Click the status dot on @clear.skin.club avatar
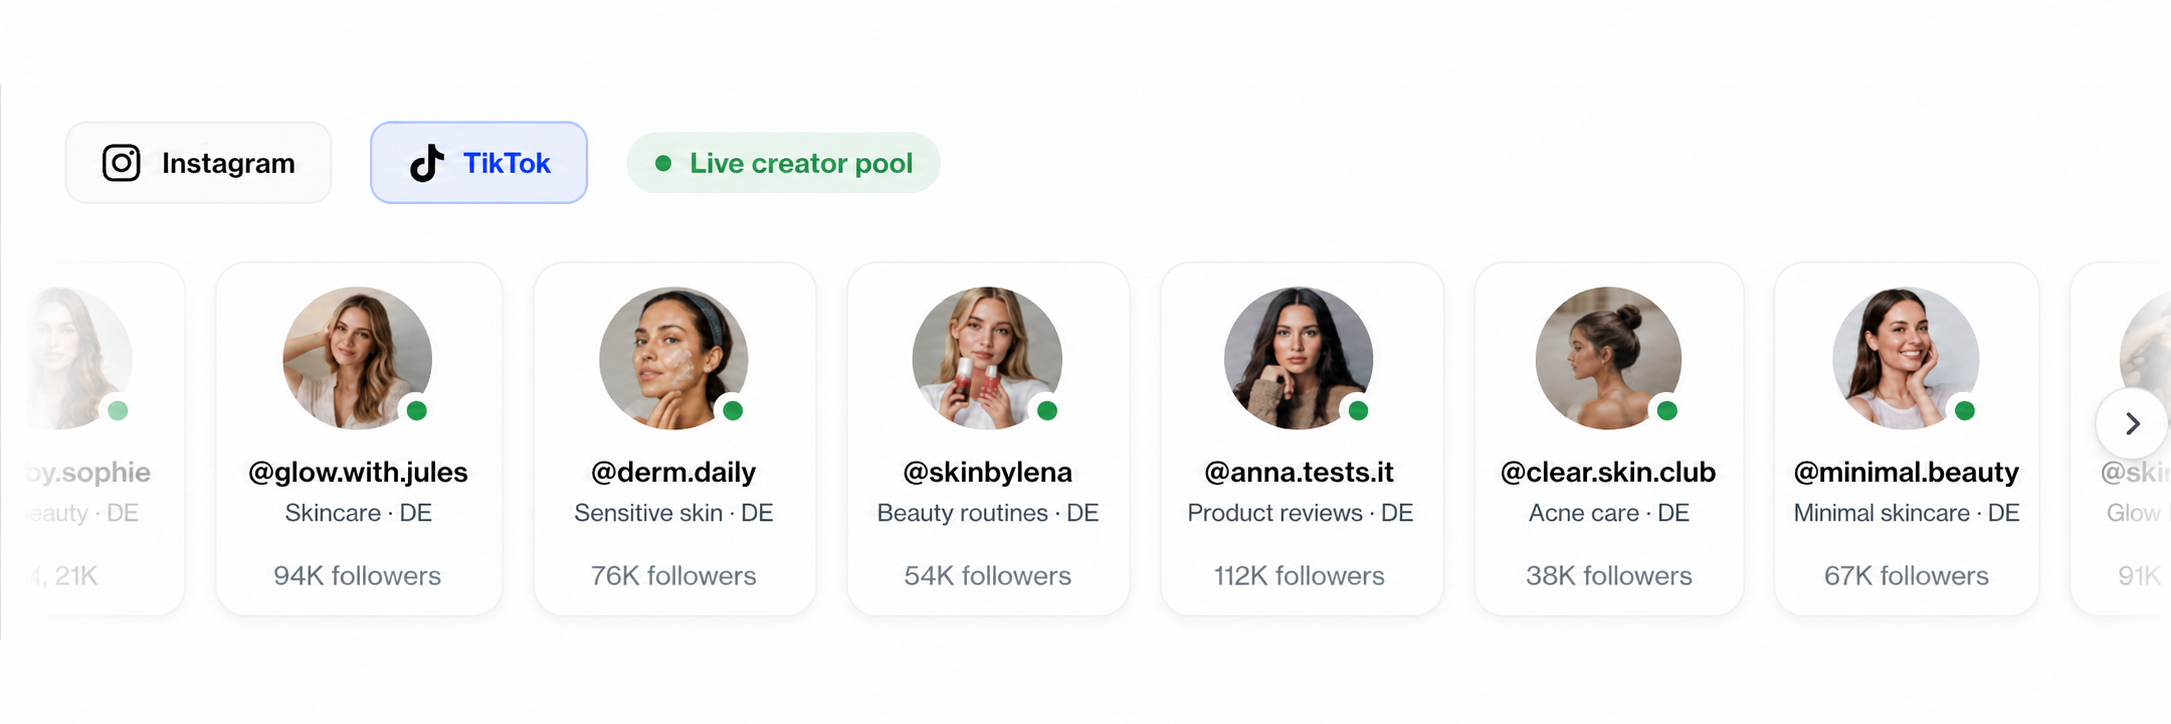 [x=1667, y=410]
